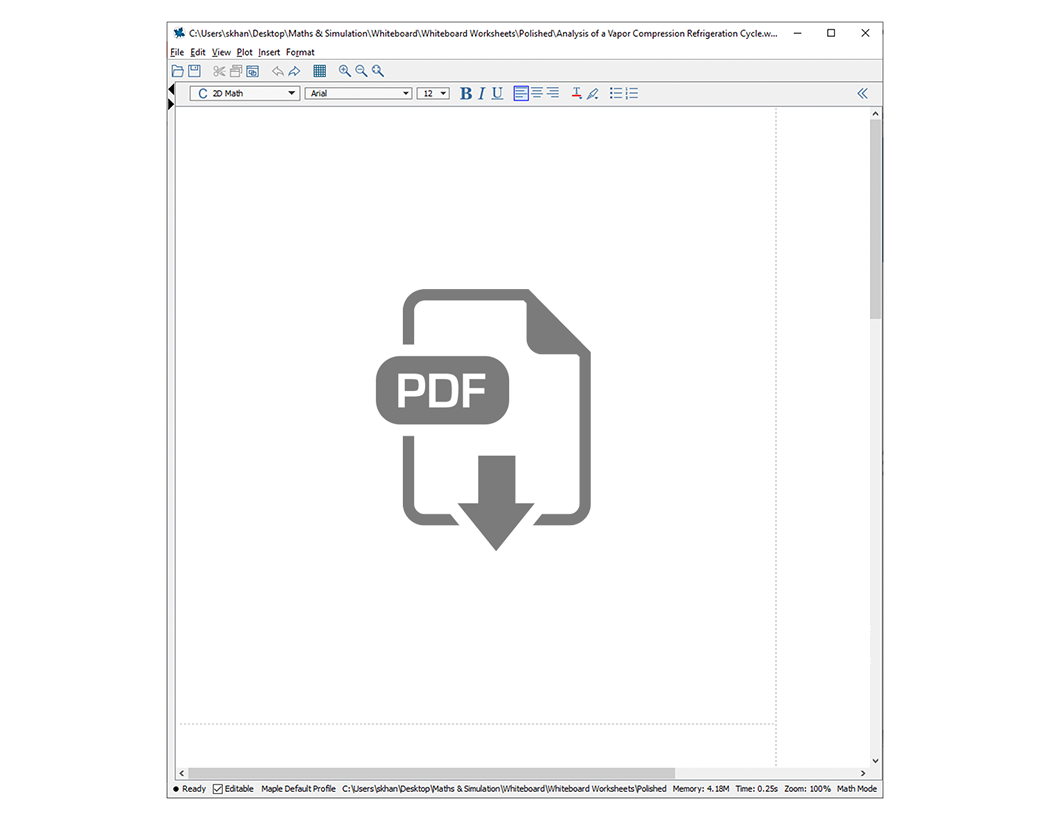1048x833 pixels.
Task: Toggle Bold formatting
Action: coord(466,93)
